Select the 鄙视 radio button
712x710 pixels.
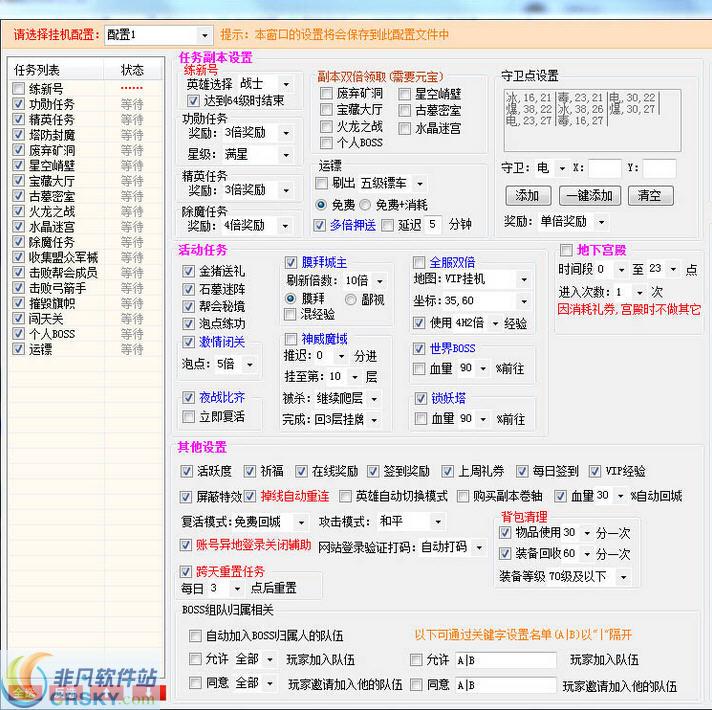click(x=351, y=299)
